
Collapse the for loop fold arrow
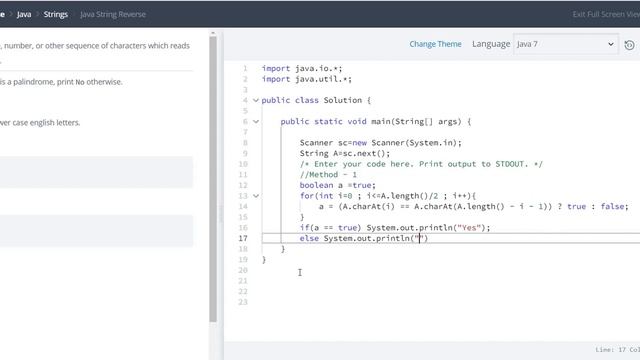[256, 196]
